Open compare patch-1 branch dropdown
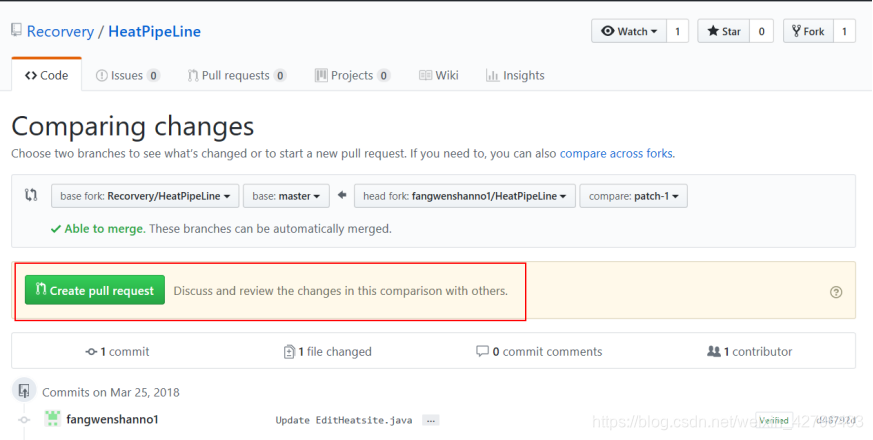The width and height of the screenshot is (873, 440). click(x=634, y=196)
